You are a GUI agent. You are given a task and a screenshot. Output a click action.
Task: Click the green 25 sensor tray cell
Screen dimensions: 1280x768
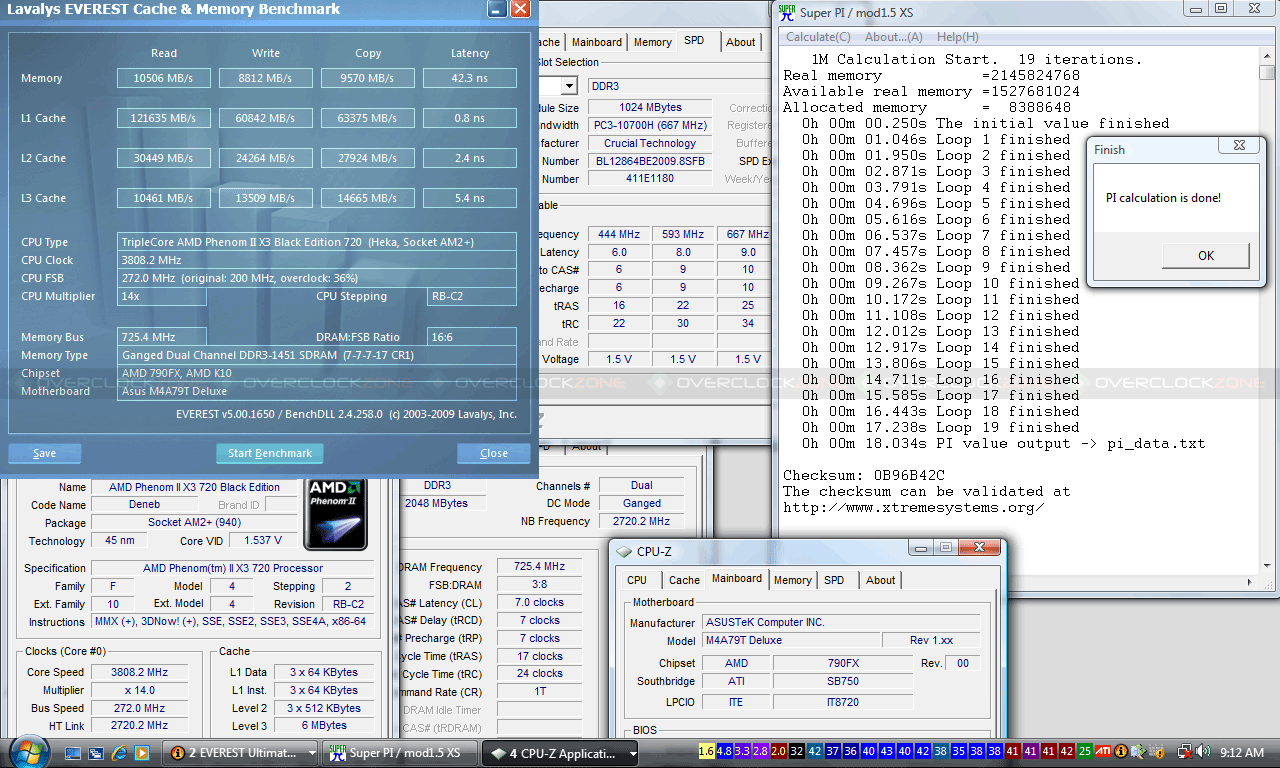1084,751
